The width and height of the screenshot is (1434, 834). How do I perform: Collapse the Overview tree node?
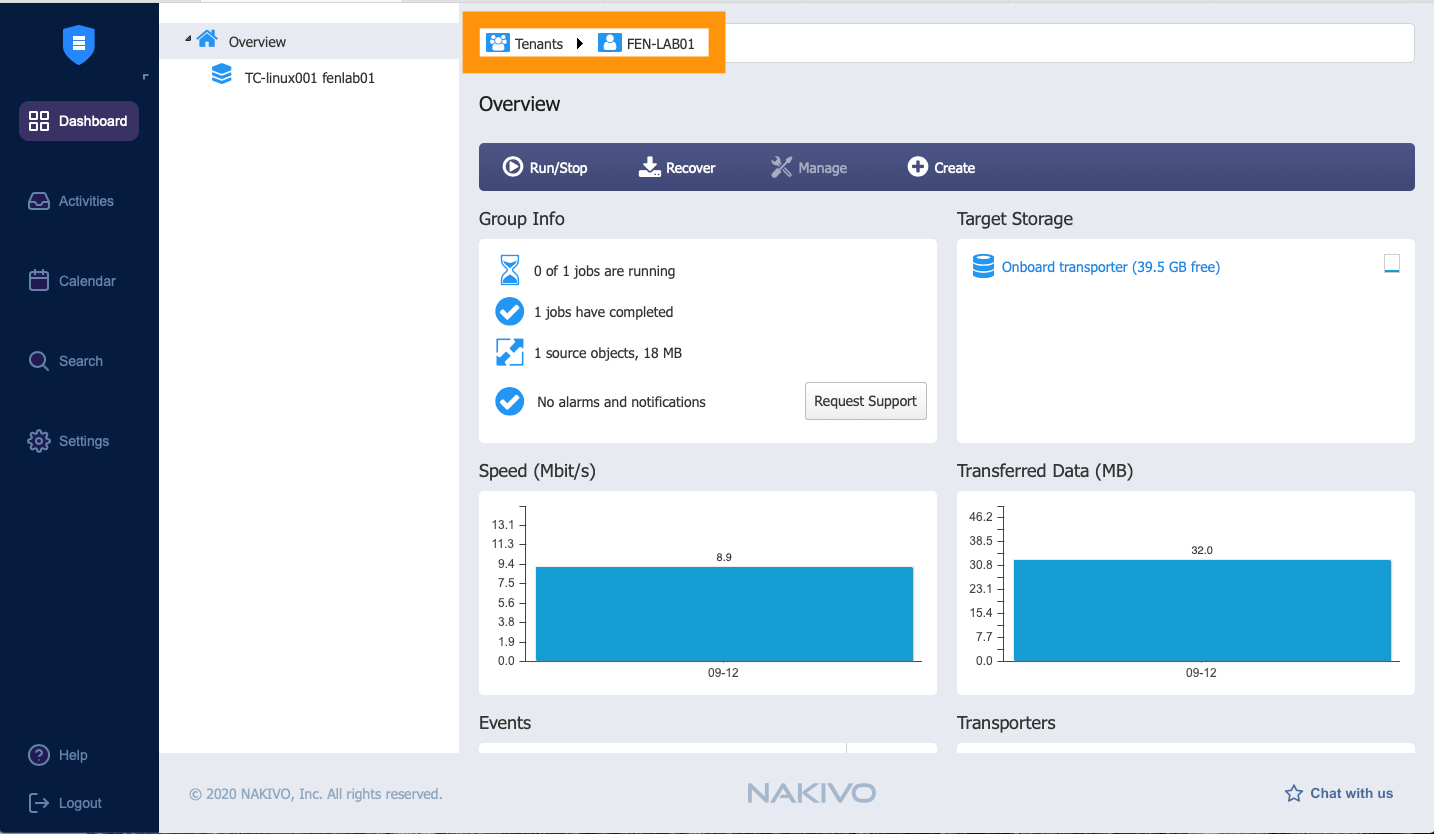(188, 39)
